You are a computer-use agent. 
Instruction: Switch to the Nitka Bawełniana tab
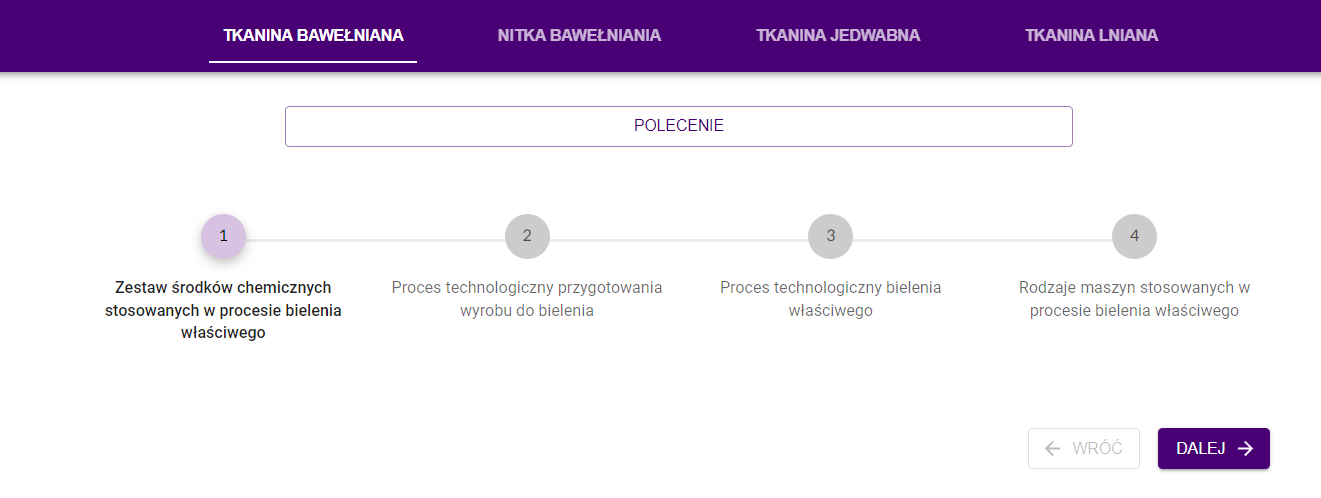(x=579, y=36)
